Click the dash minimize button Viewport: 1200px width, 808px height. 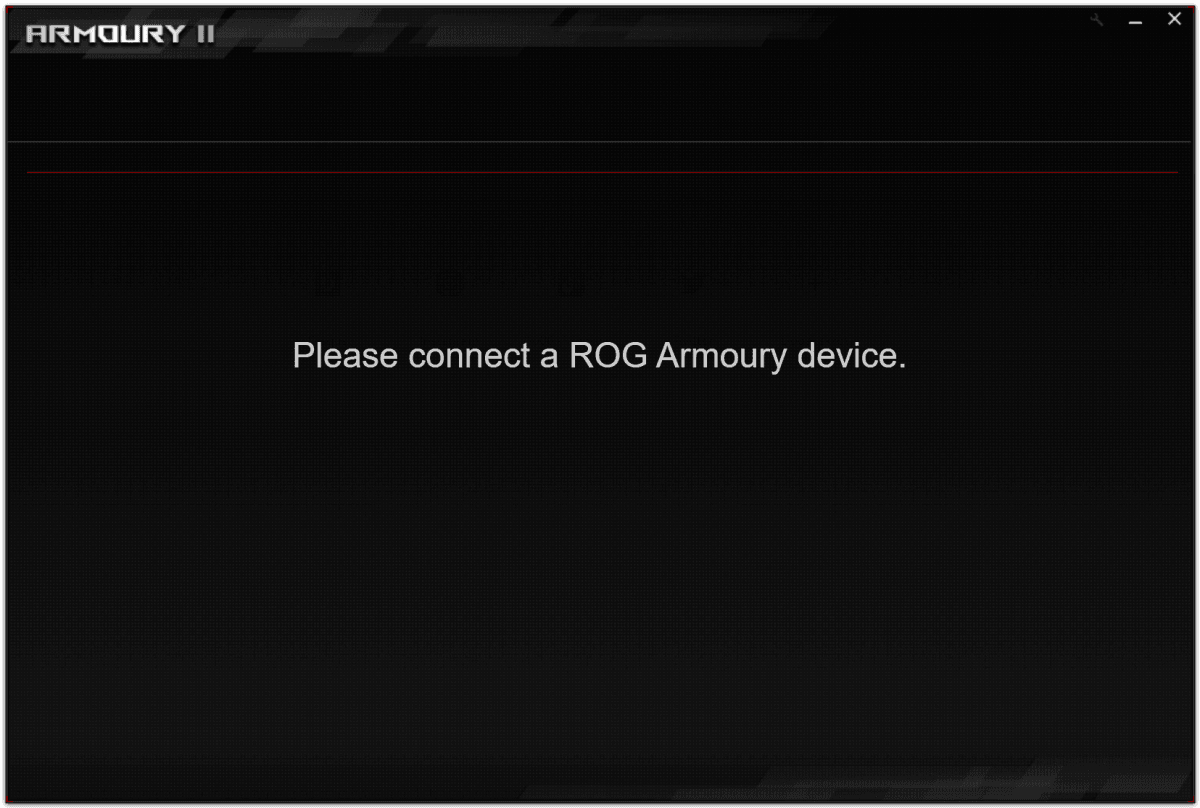1135,21
